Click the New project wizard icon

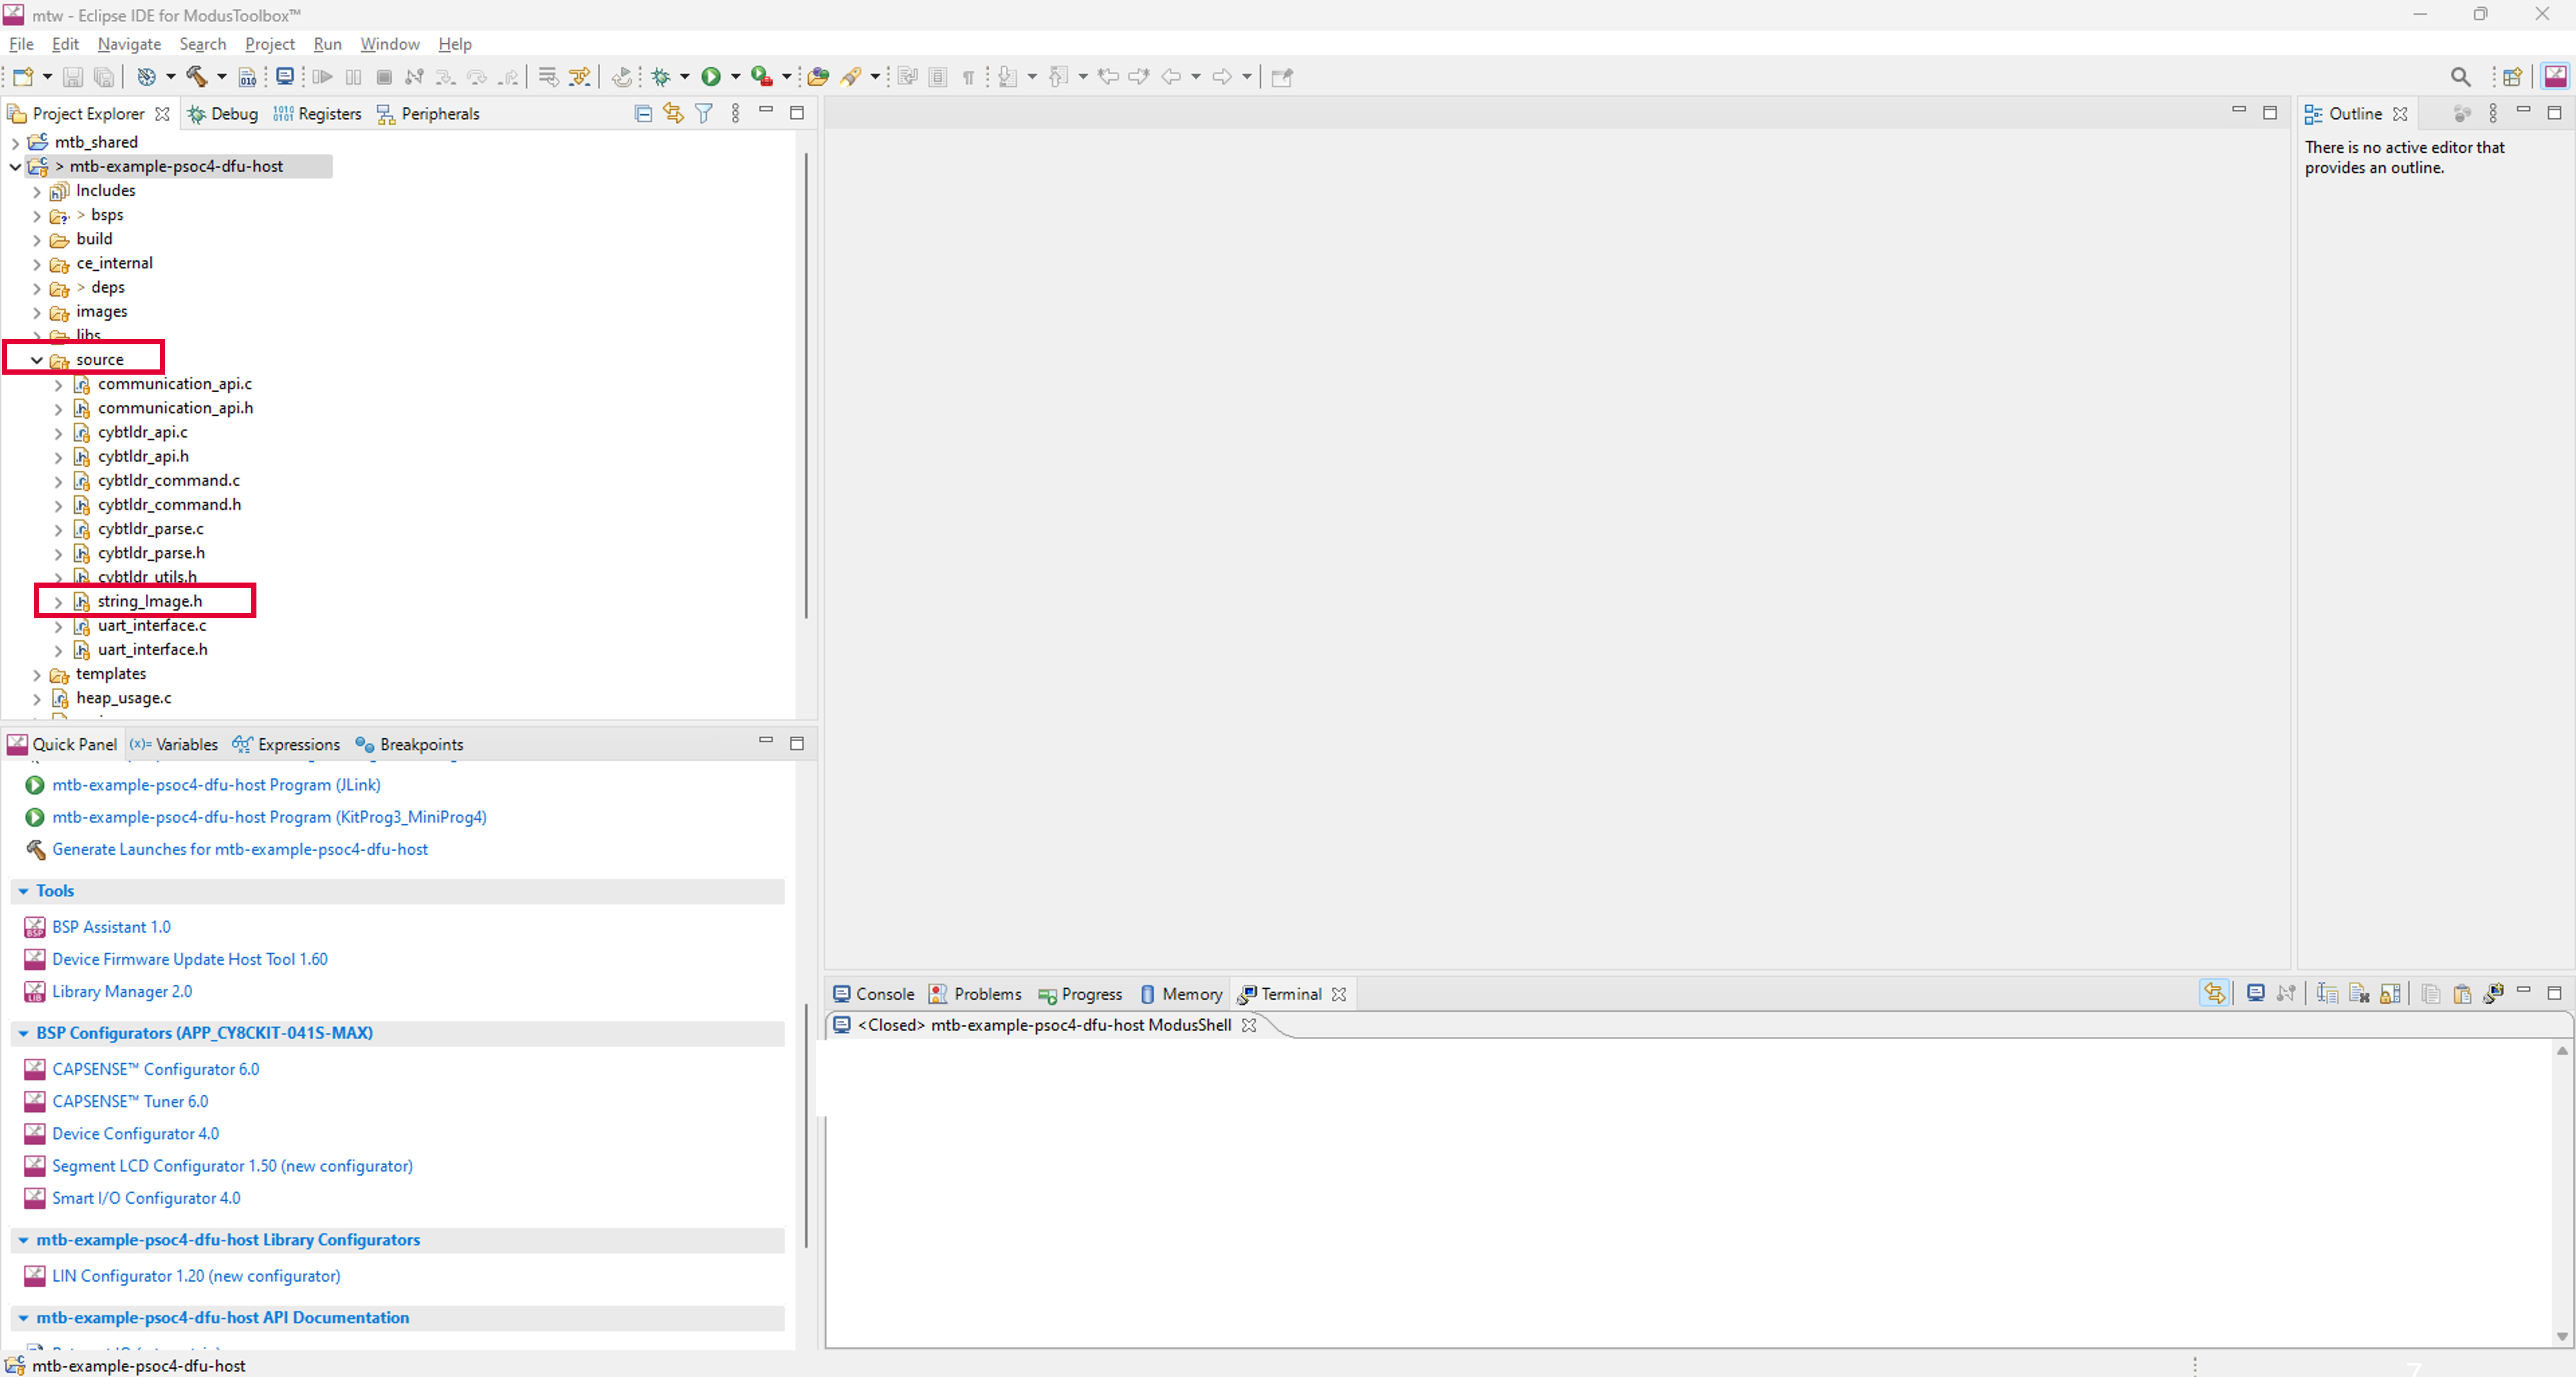pyautogui.click(x=22, y=77)
